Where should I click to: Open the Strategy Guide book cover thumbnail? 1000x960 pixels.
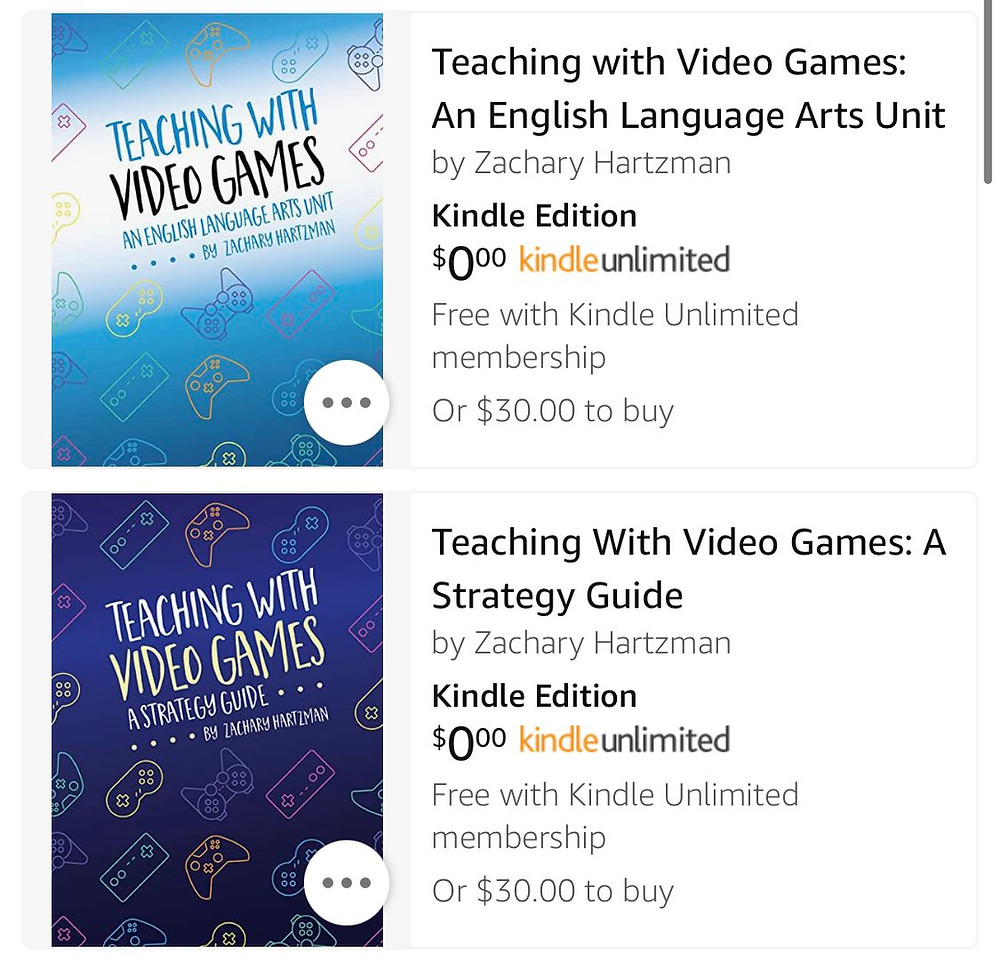(217, 720)
